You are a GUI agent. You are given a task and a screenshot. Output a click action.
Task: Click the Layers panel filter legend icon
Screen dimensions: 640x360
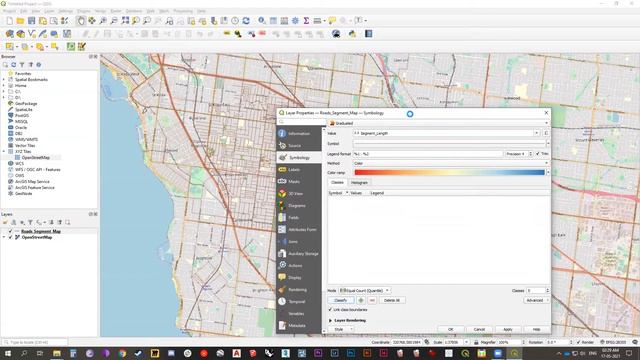coord(30,222)
